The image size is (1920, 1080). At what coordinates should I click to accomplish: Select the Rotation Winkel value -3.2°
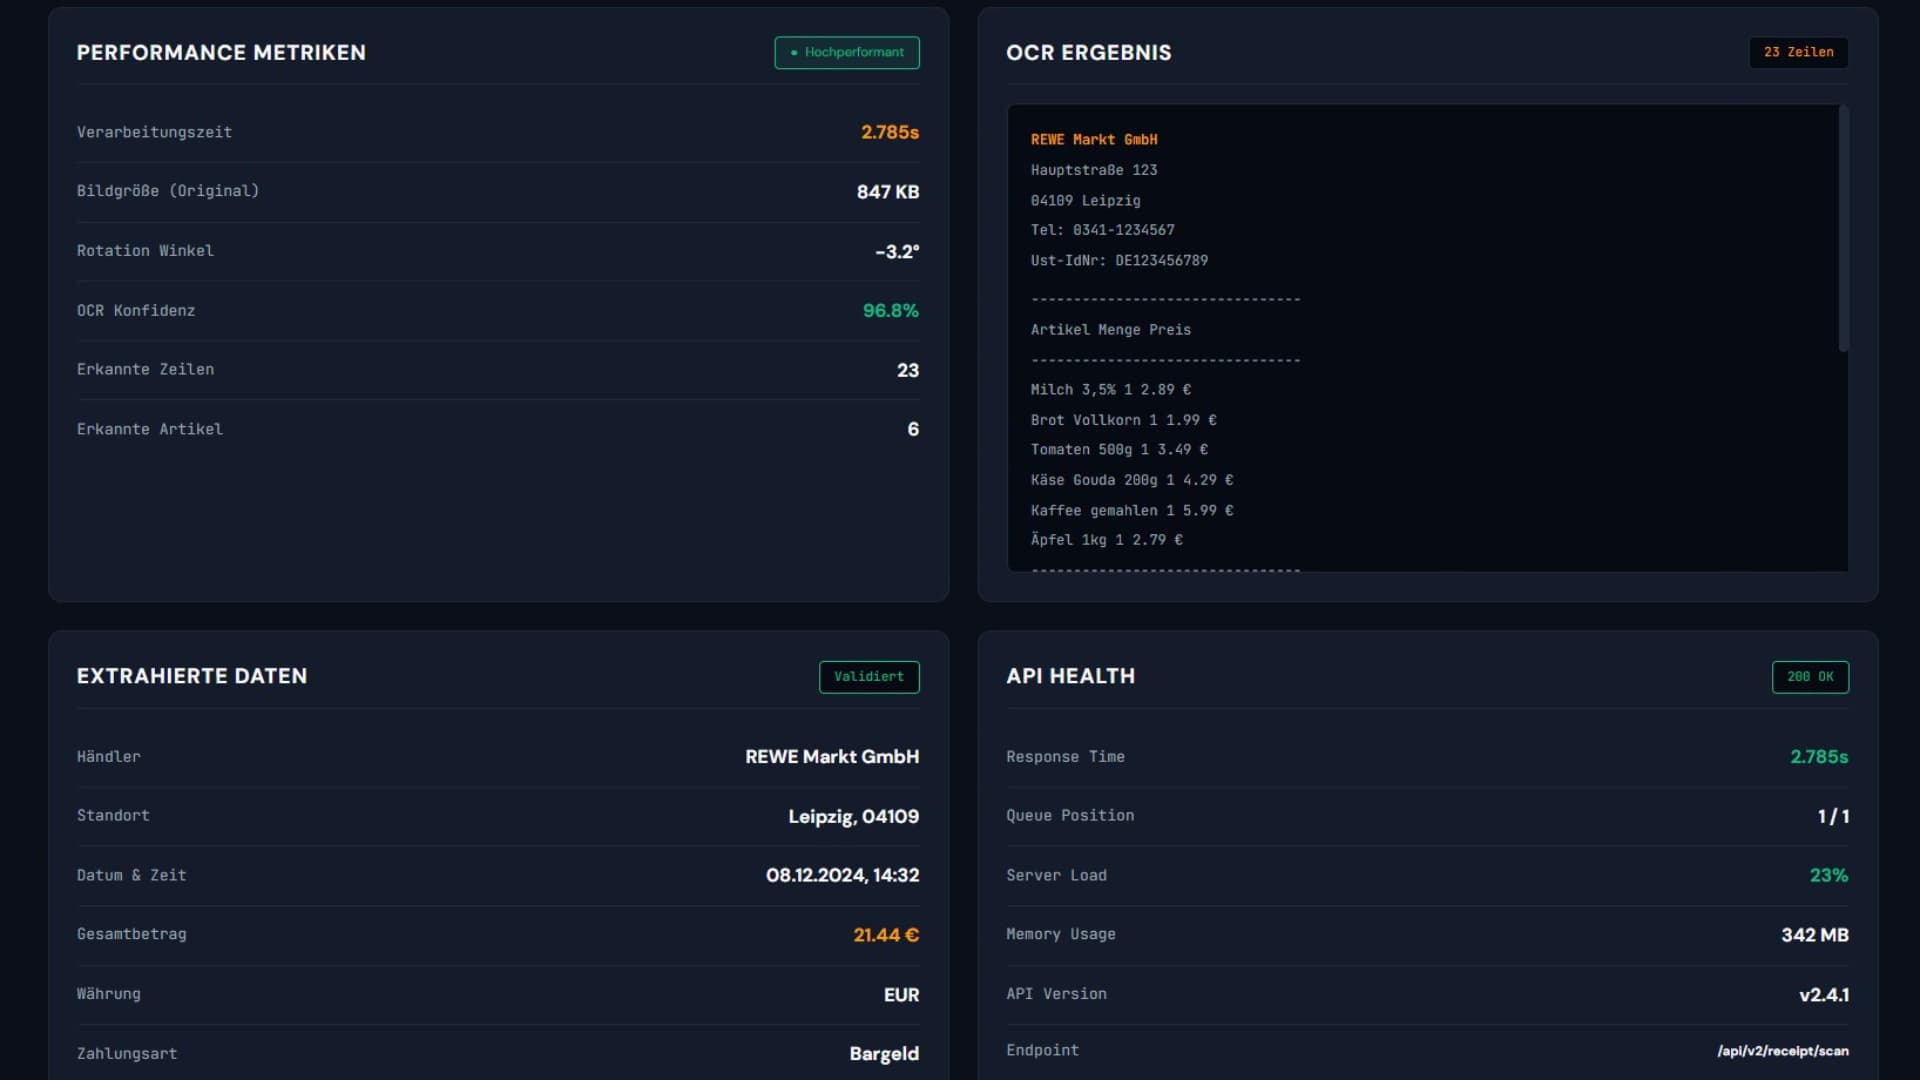(897, 251)
